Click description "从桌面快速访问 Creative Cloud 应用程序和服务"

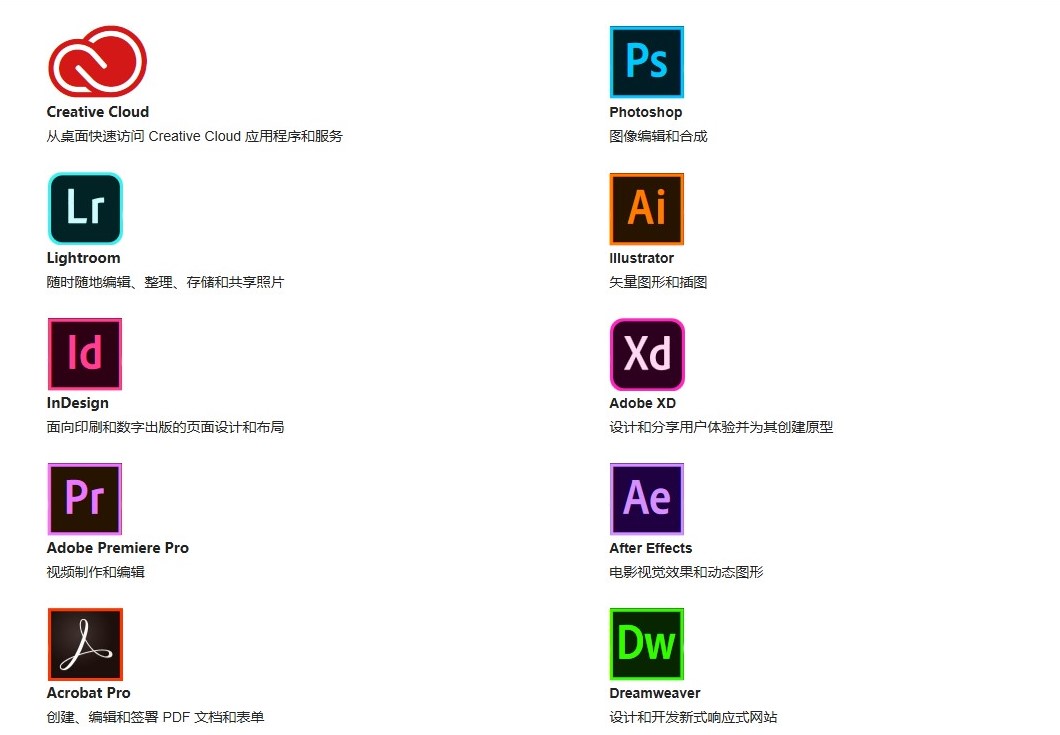(195, 137)
